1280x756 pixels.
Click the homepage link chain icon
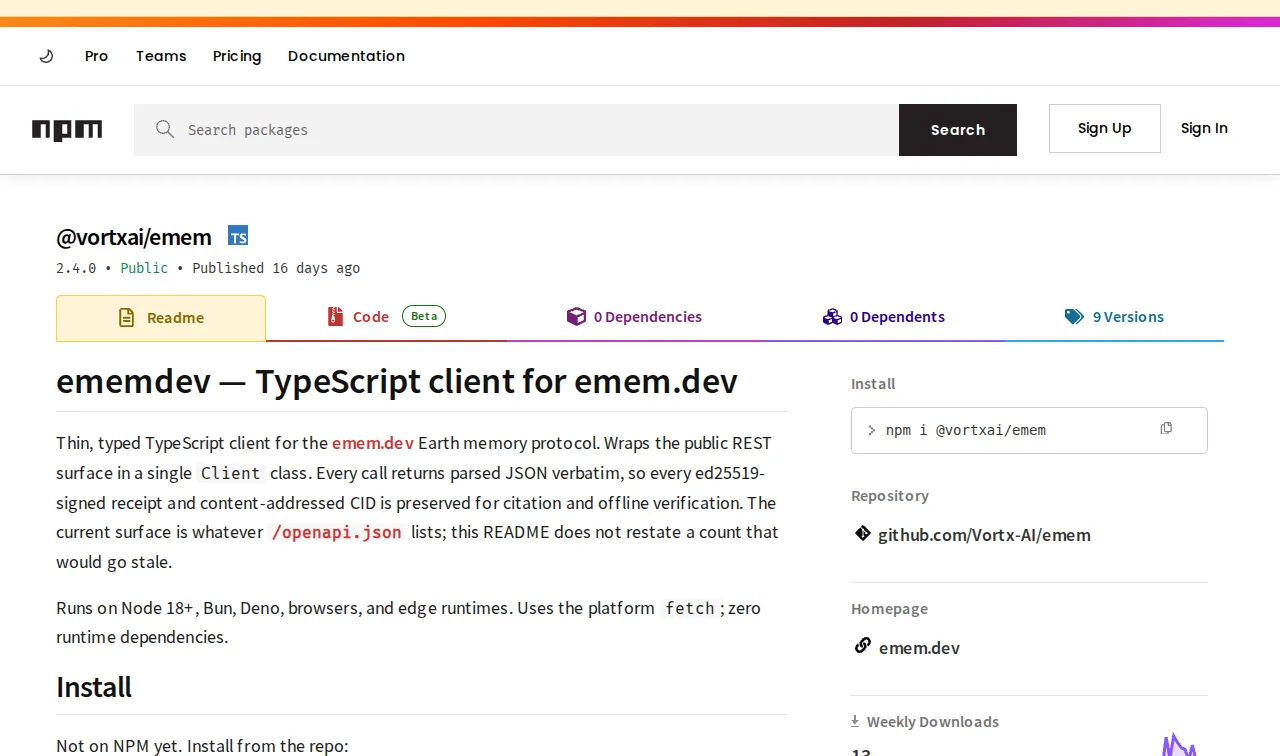(x=862, y=646)
